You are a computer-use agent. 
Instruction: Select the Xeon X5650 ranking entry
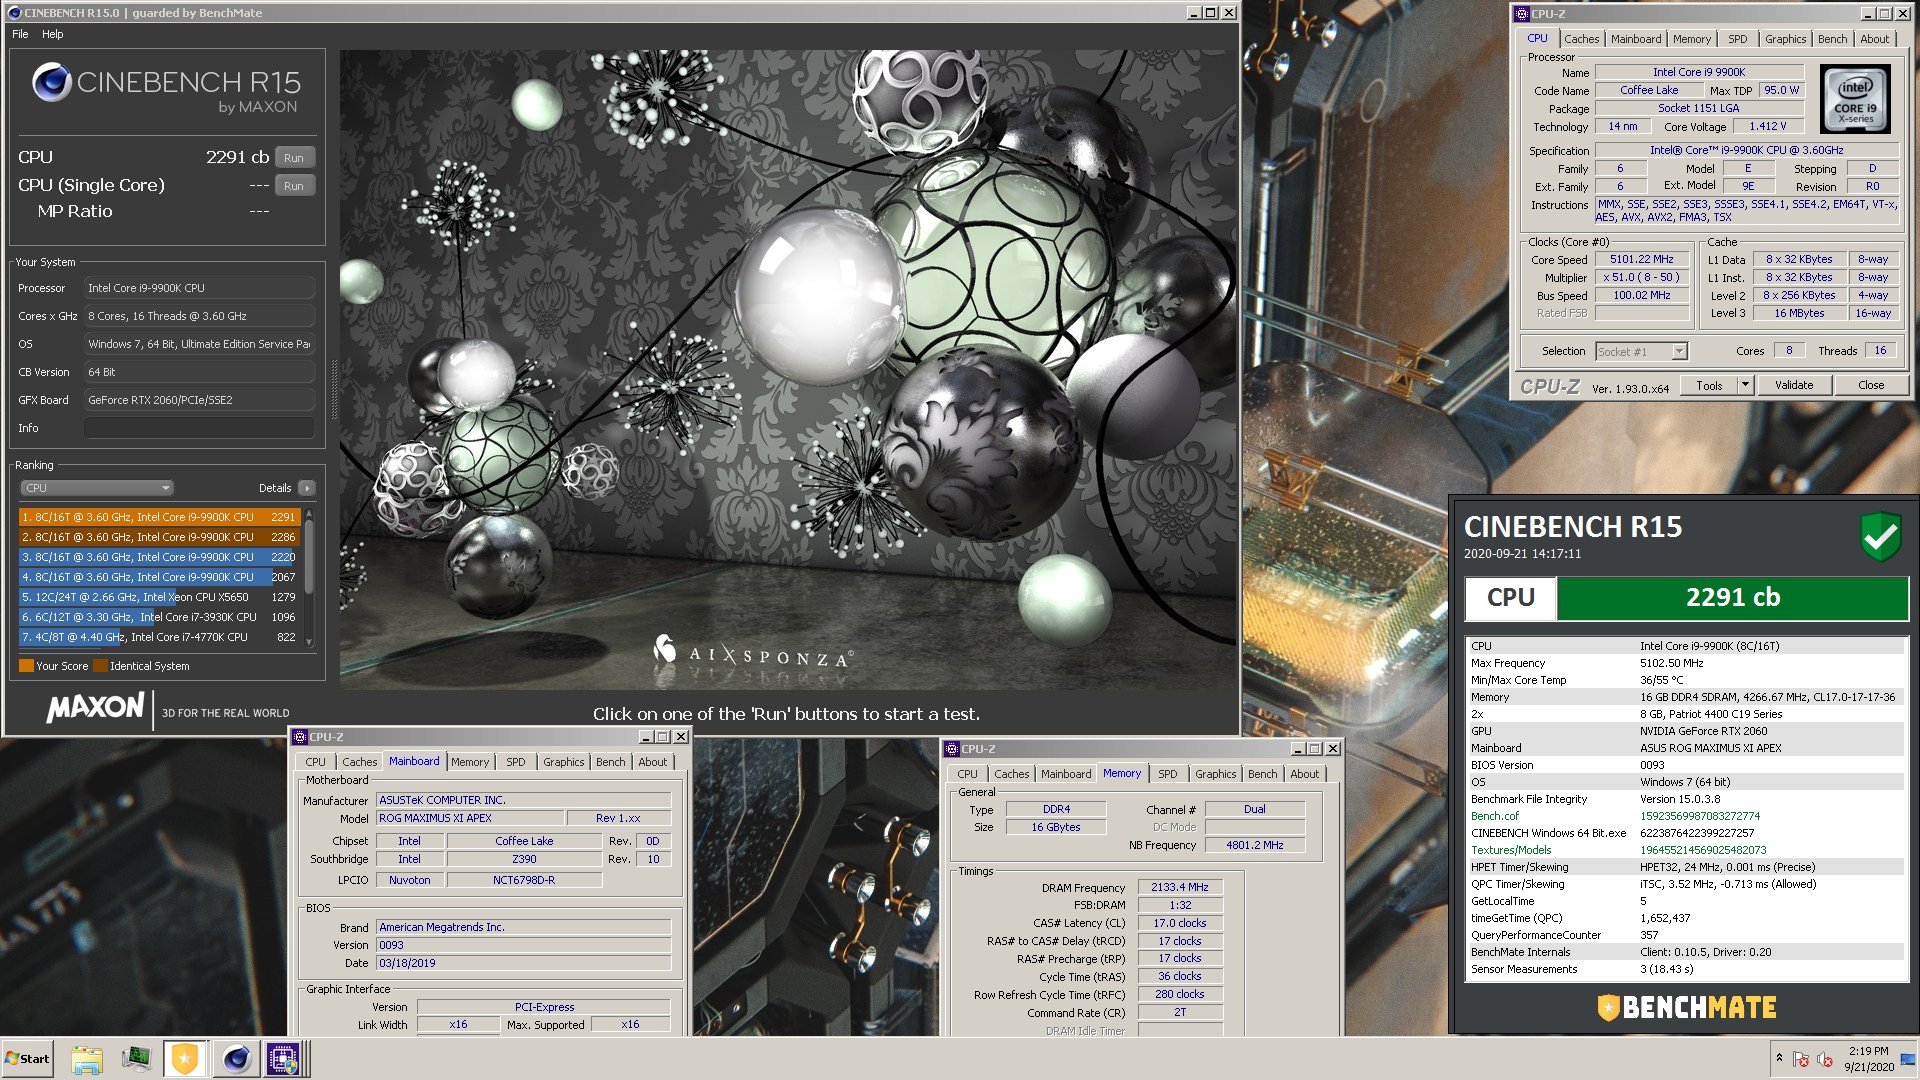pos(160,597)
